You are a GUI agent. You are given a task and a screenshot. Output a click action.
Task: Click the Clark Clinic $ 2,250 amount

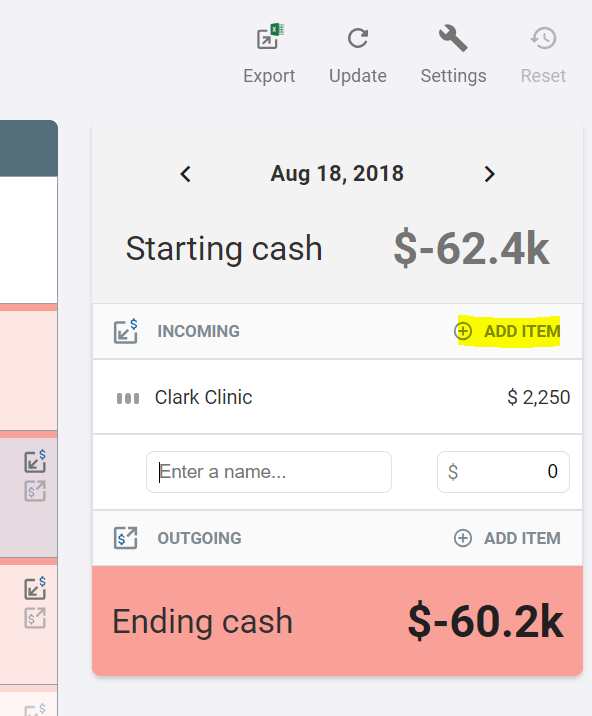pyautogui.click(x=539, y=397)
